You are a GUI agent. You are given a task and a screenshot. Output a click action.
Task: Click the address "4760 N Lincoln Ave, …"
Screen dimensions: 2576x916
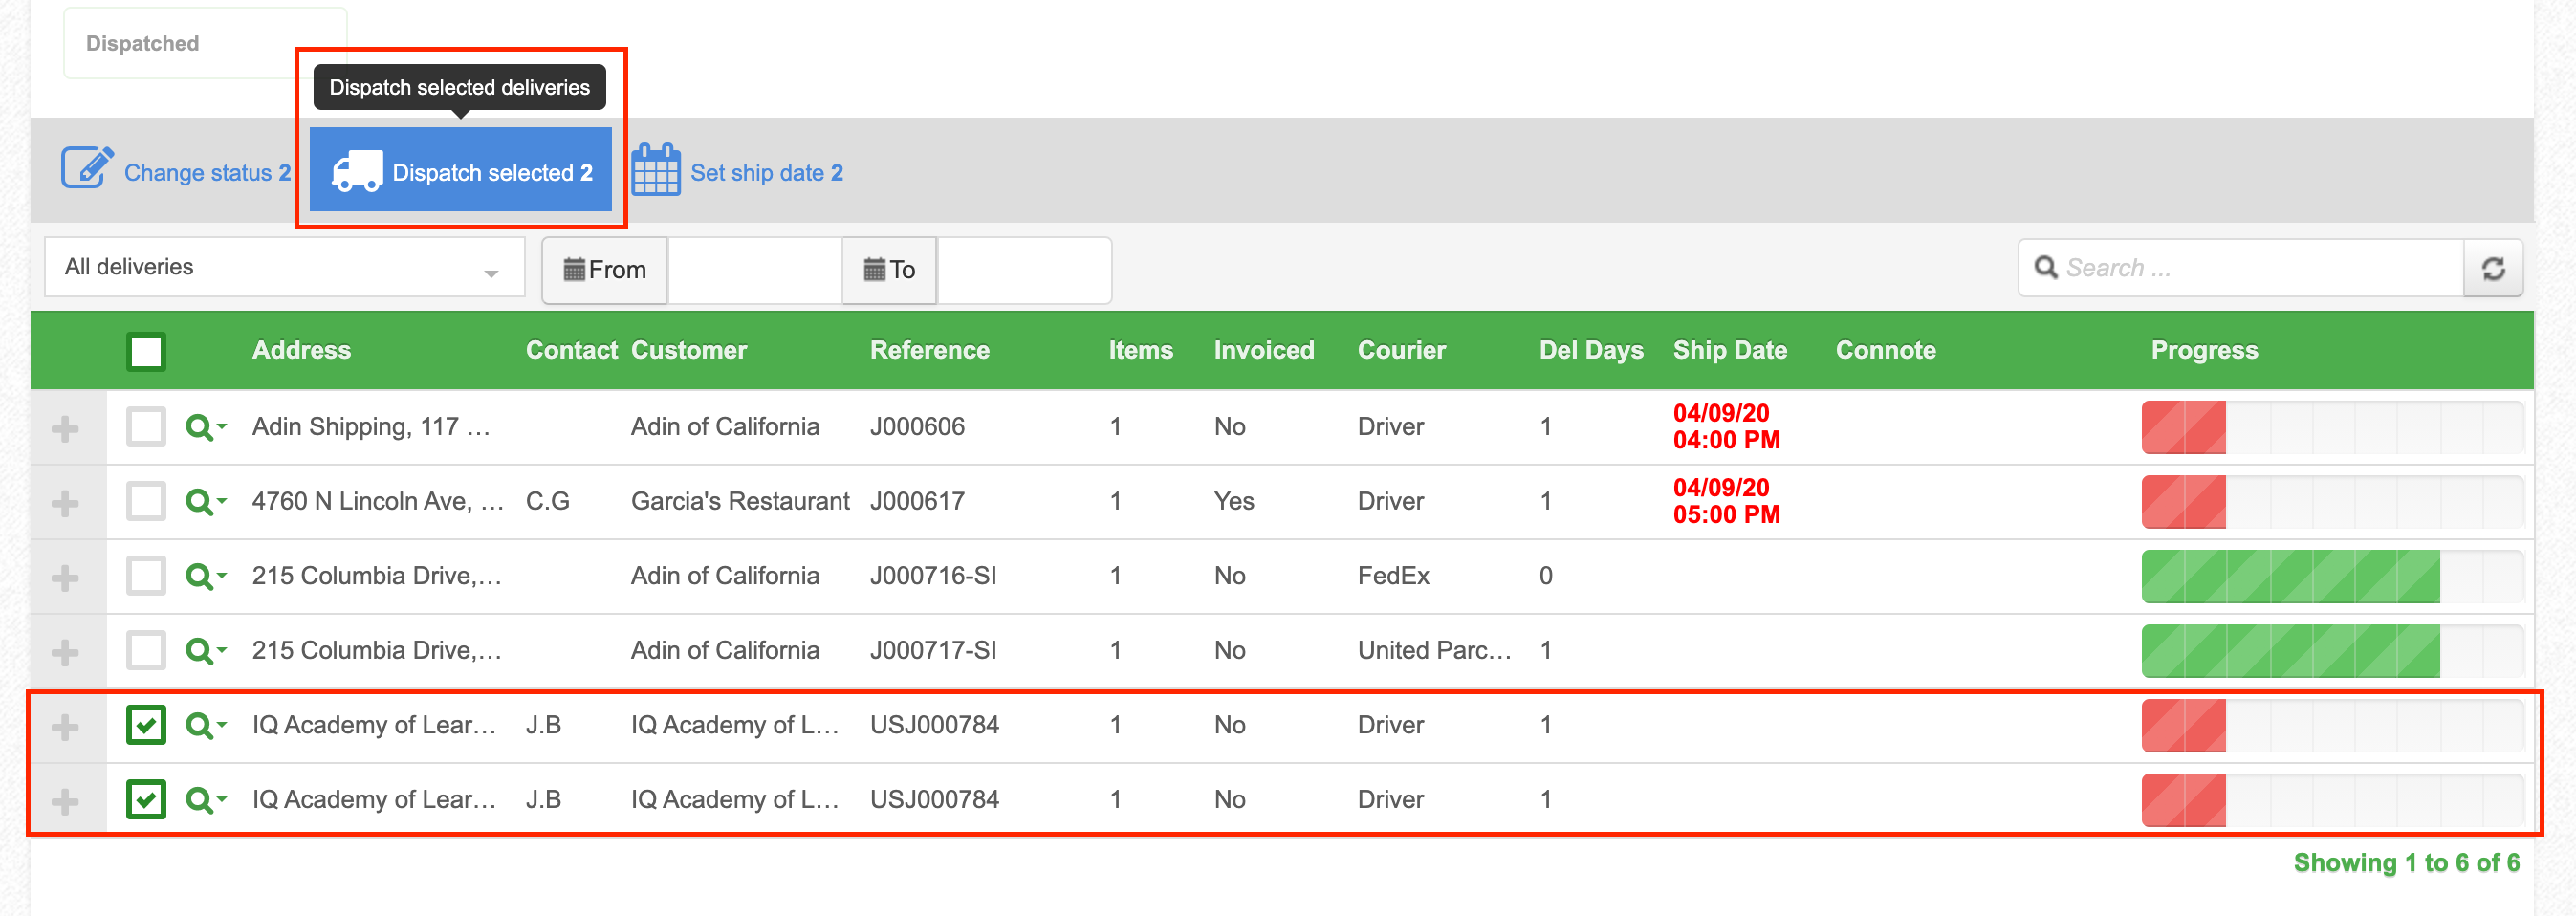click(x=378, y=501)
